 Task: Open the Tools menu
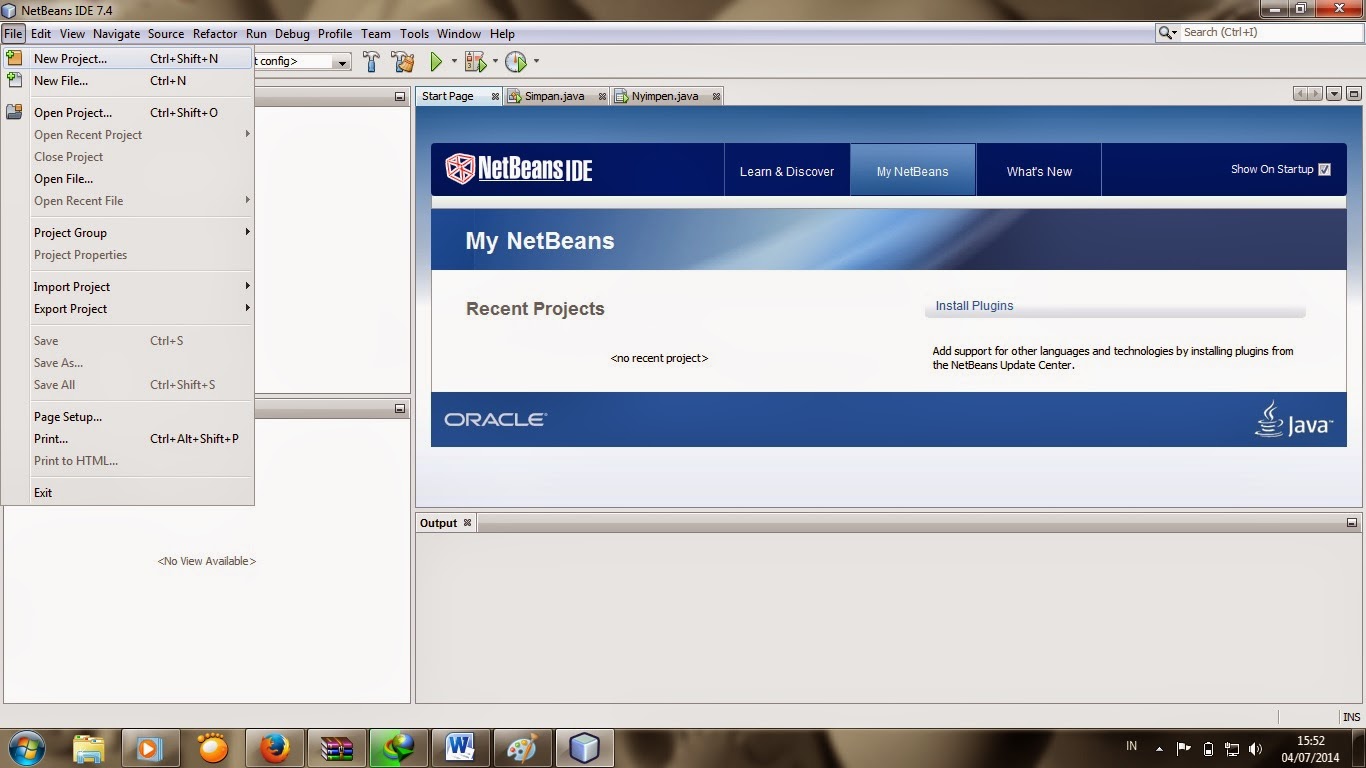pyautogui.click(x=414, y=33)
